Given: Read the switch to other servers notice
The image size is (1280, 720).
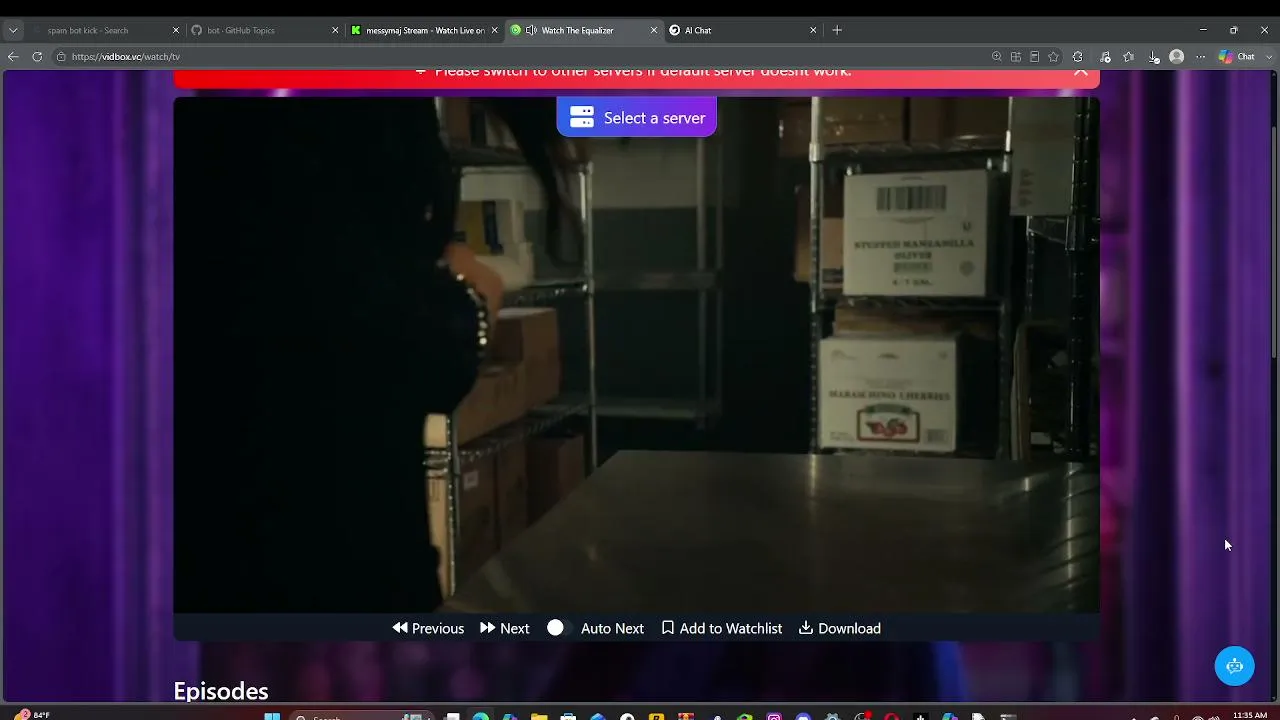Looking at the screenshot, I should (643, 71).
